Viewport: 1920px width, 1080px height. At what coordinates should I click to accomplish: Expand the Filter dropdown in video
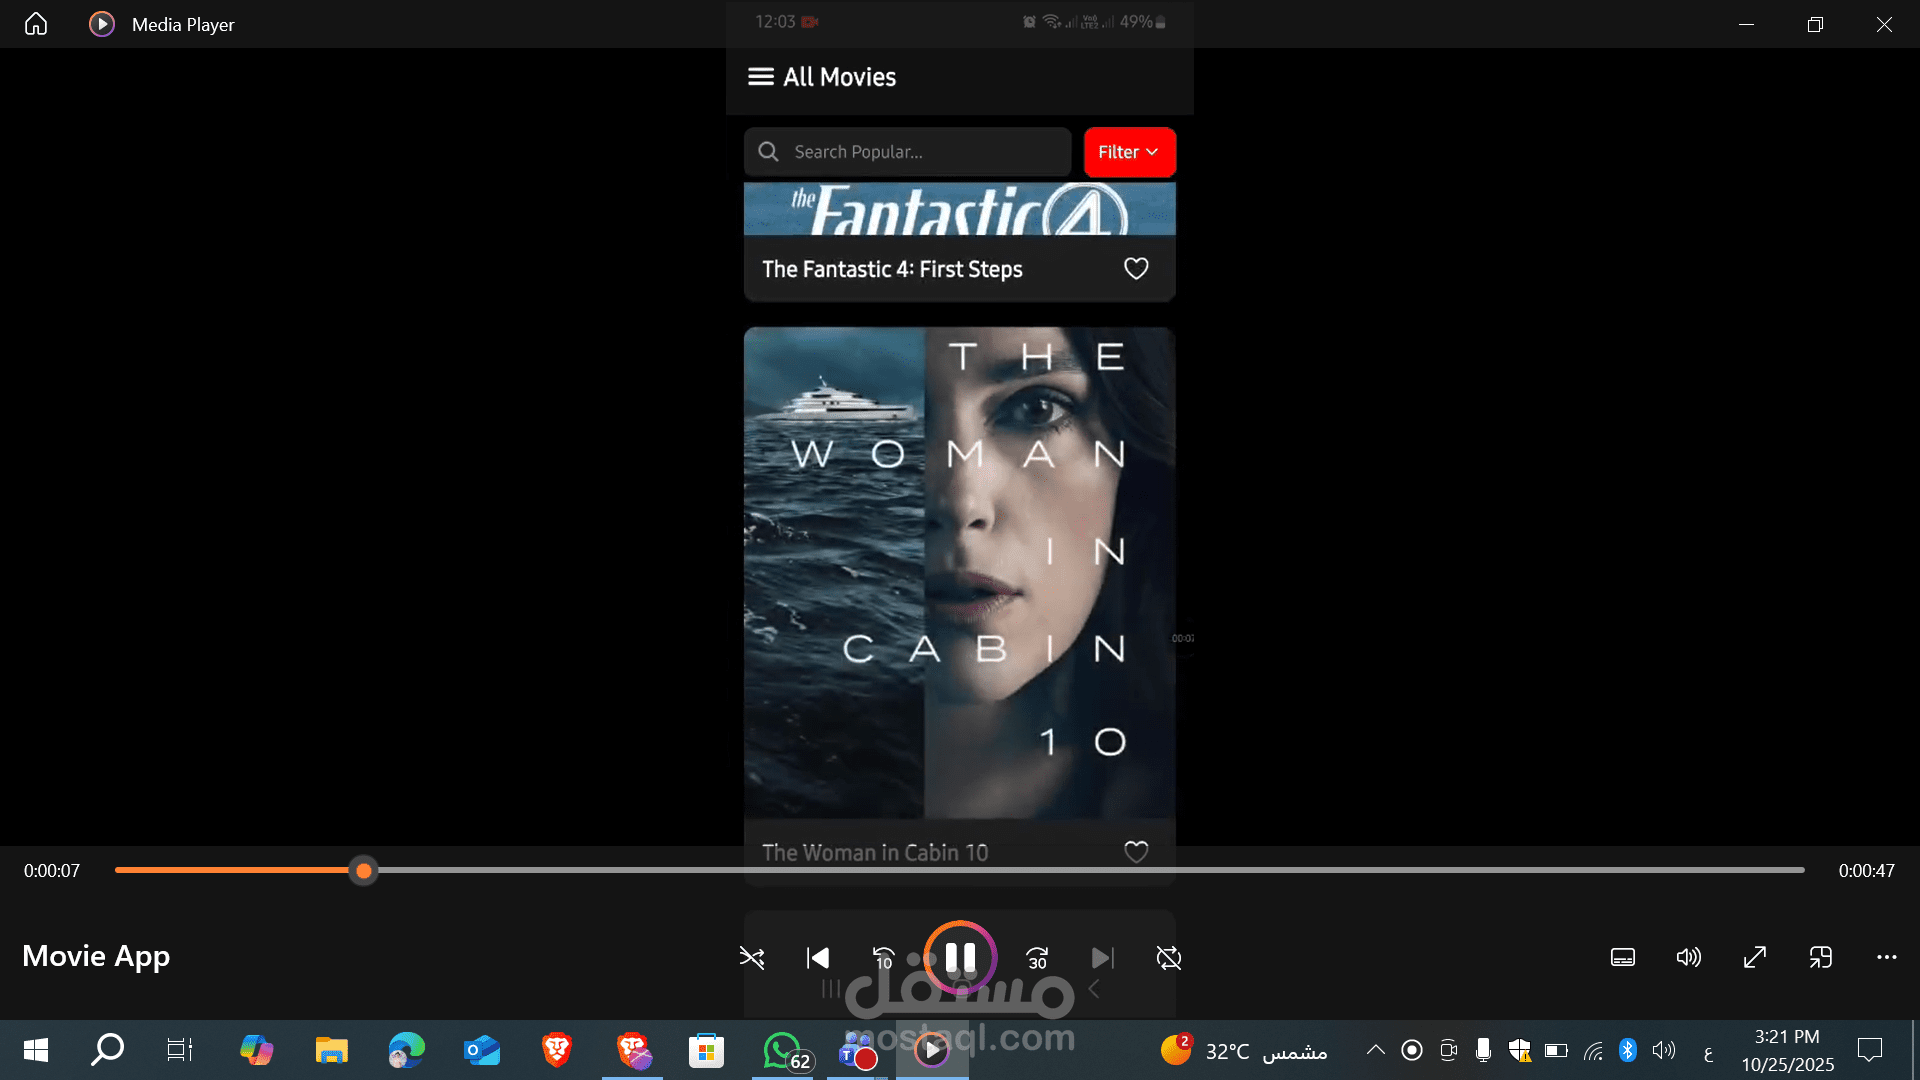pos(1129,152)
